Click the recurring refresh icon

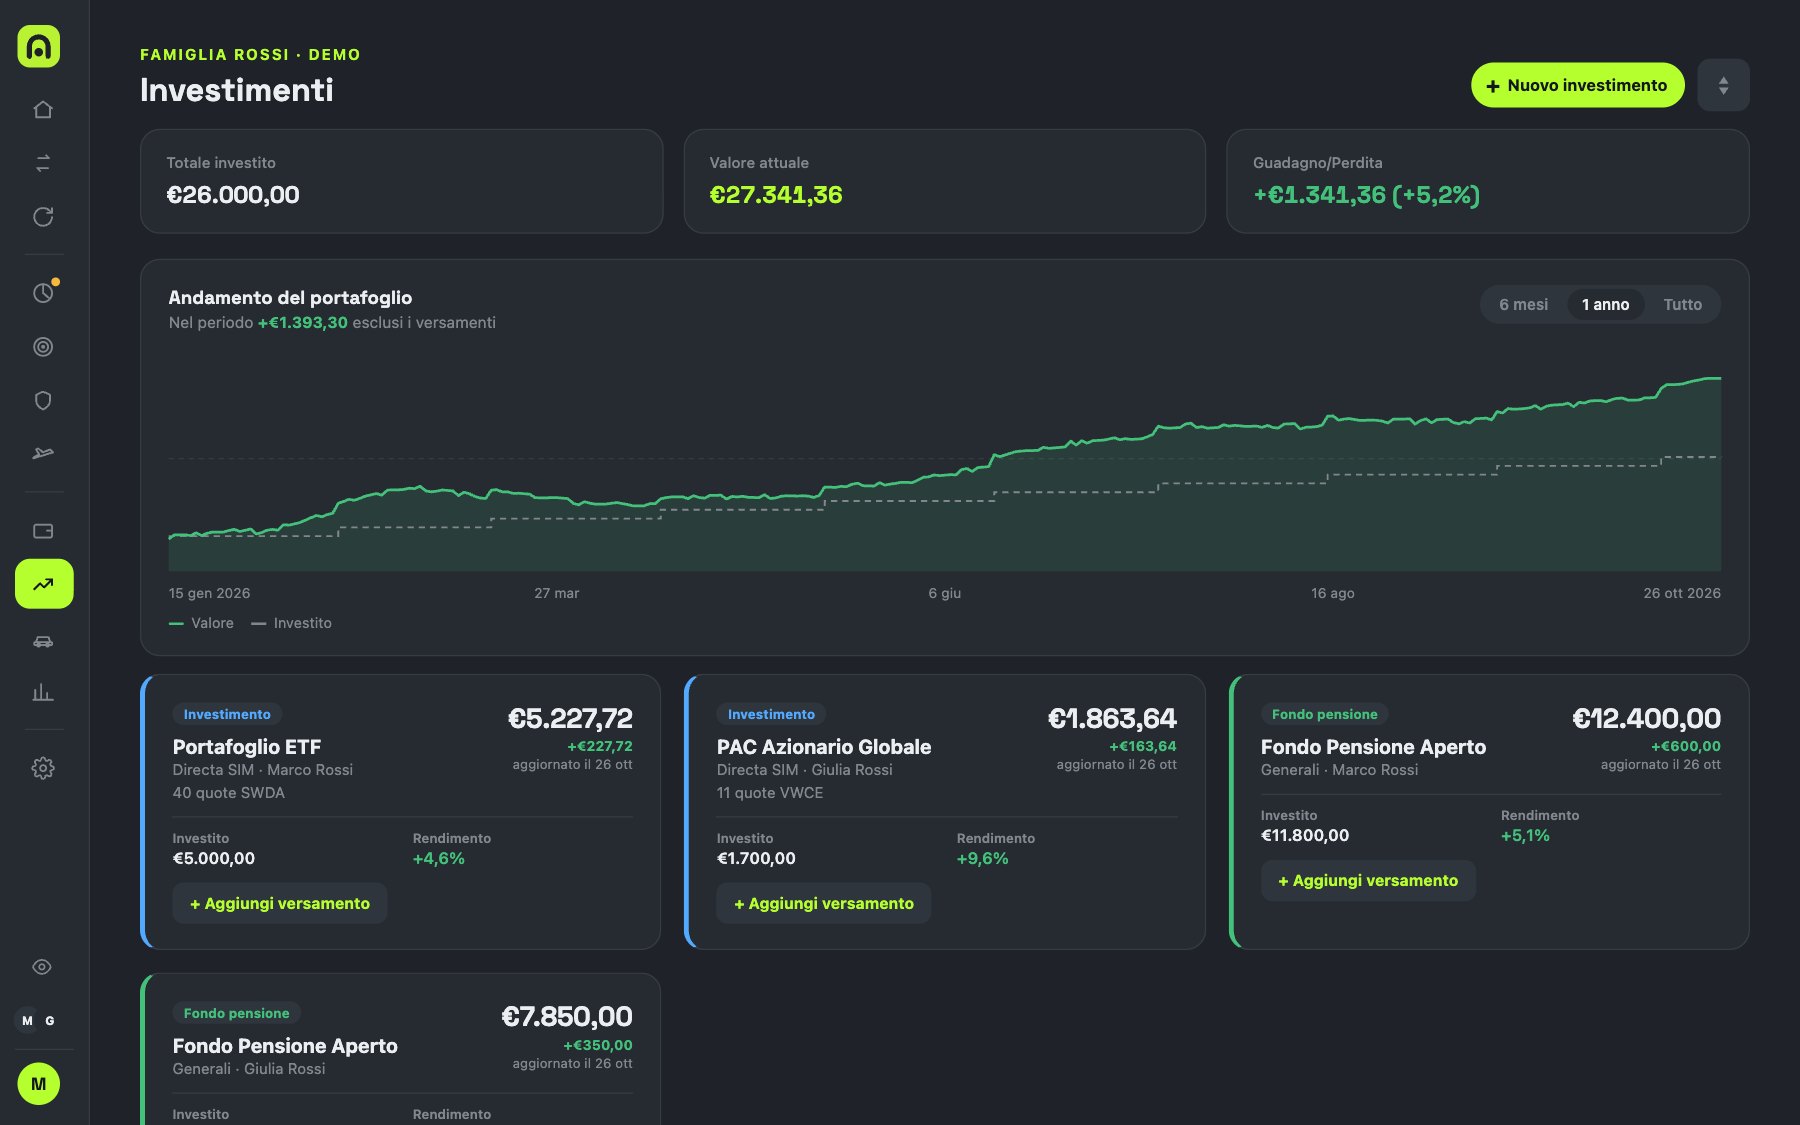[43, 217]
